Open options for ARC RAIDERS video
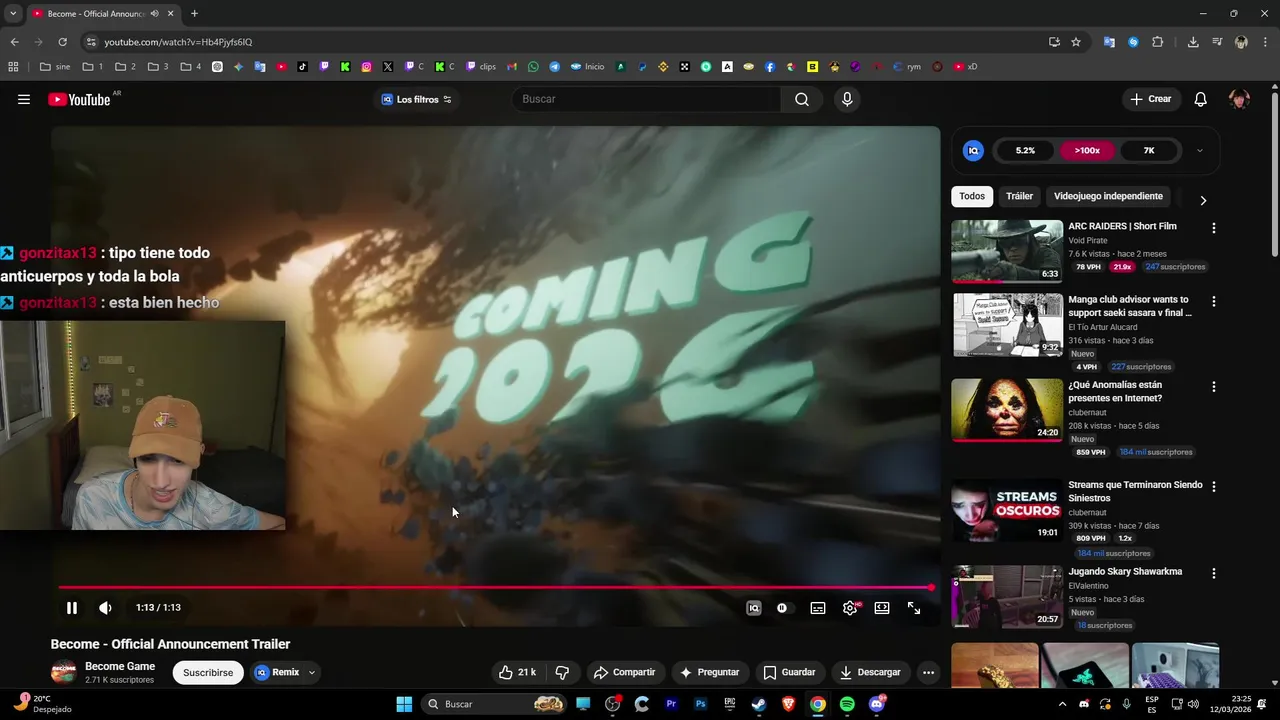 (1214, 228)
